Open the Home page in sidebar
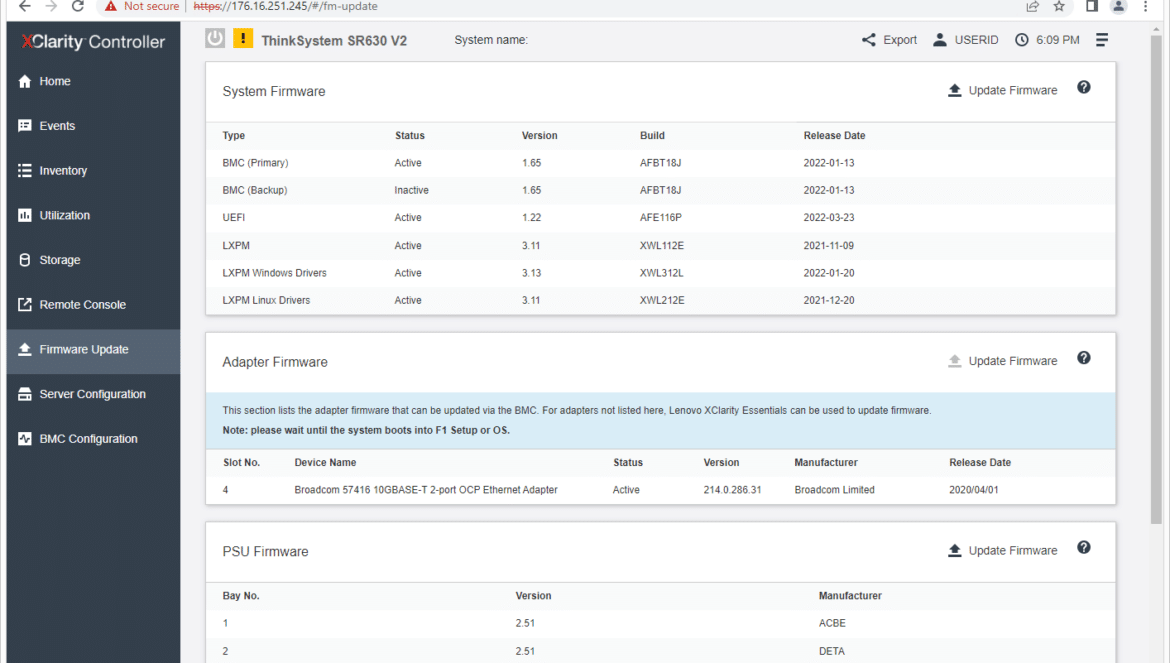The width and height of the screenshot is (1170, 663). click(x=93, y=81)
